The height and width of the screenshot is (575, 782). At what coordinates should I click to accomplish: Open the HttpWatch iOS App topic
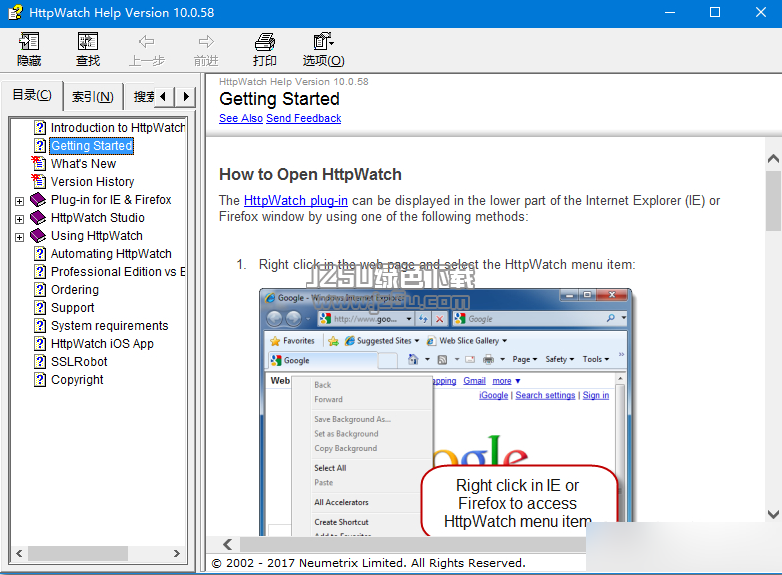coord(102,344)
